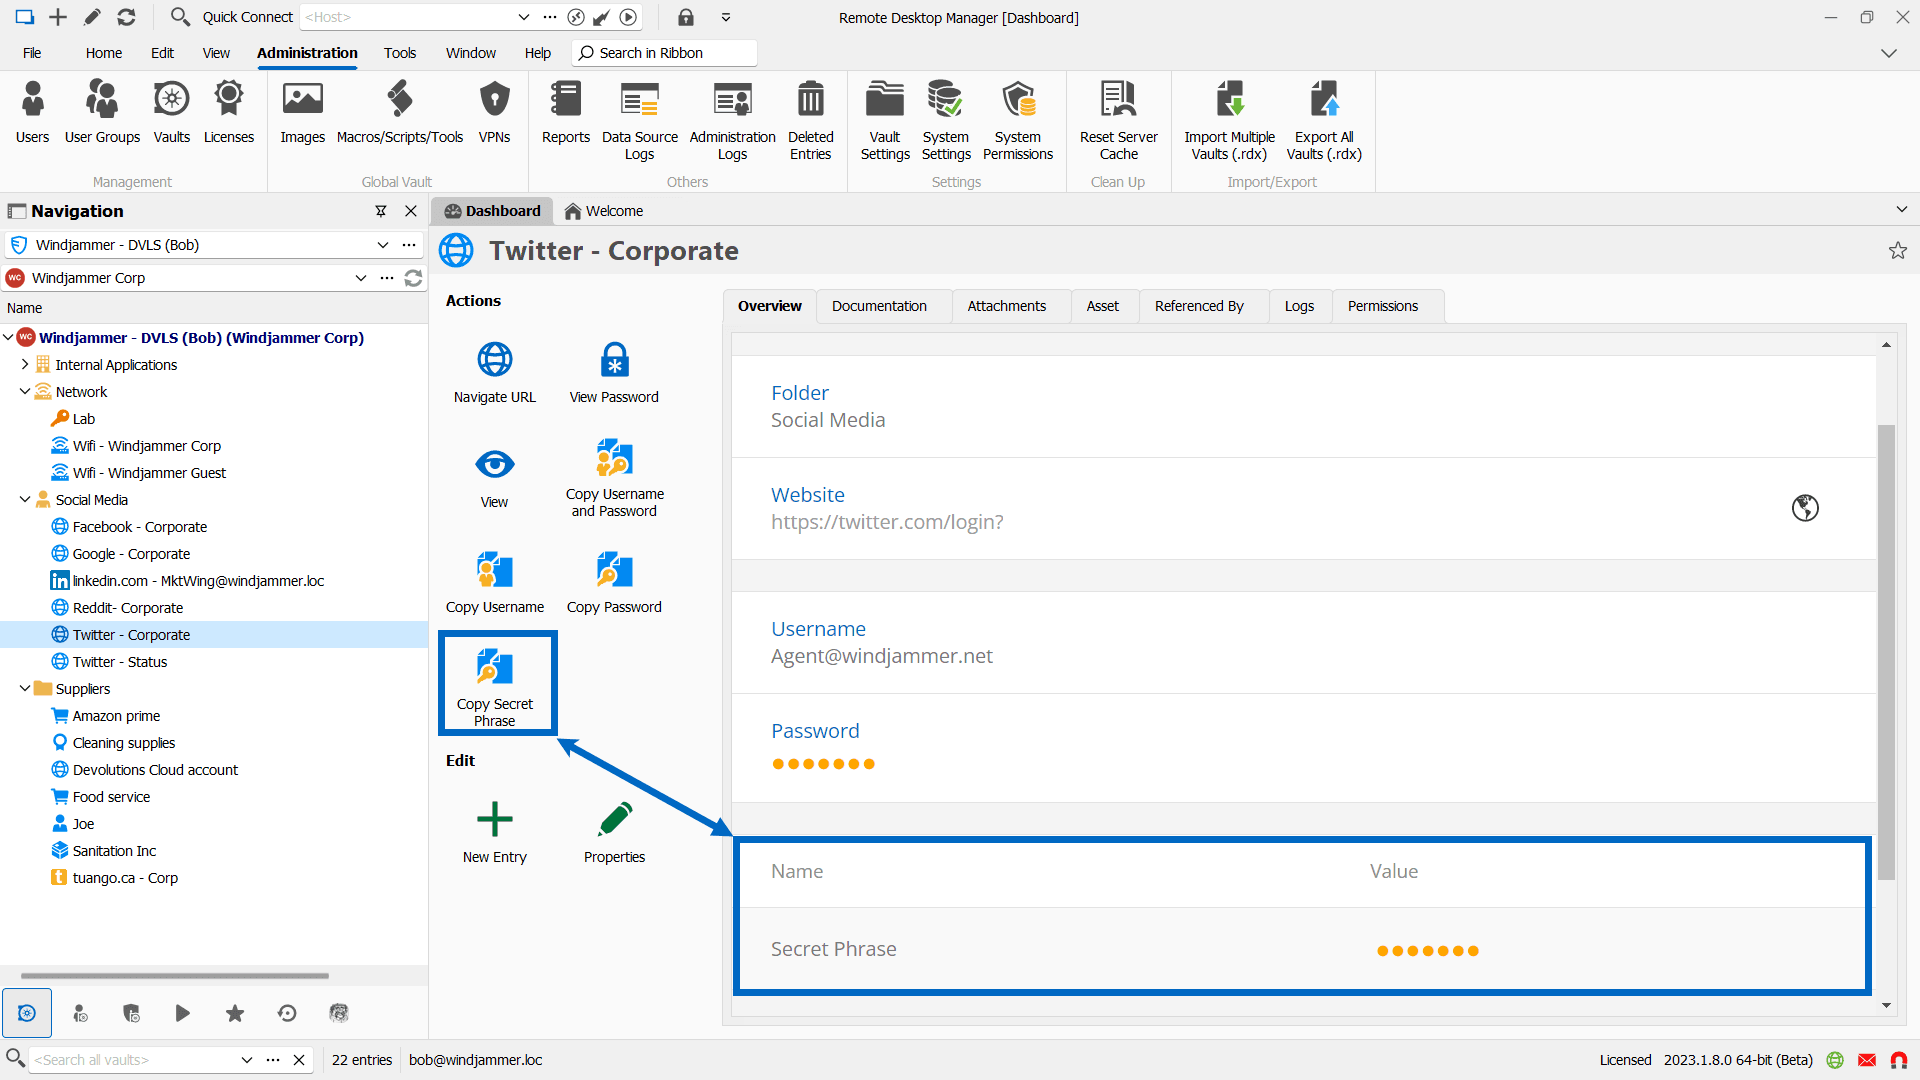Open website globe icon beside URL
Image resolution: width=1920 pixels, height=1080 pixels.
click(1805, 508)
